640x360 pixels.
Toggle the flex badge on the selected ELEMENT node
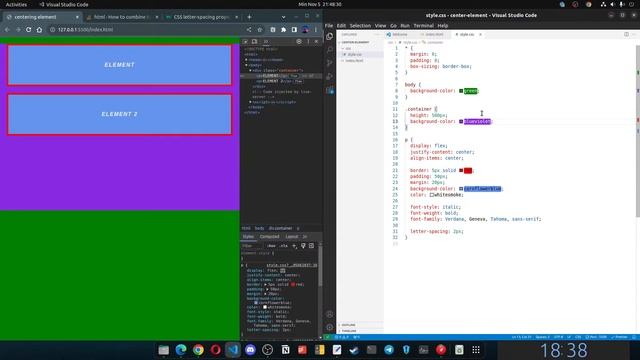click(x=294, y=76)
